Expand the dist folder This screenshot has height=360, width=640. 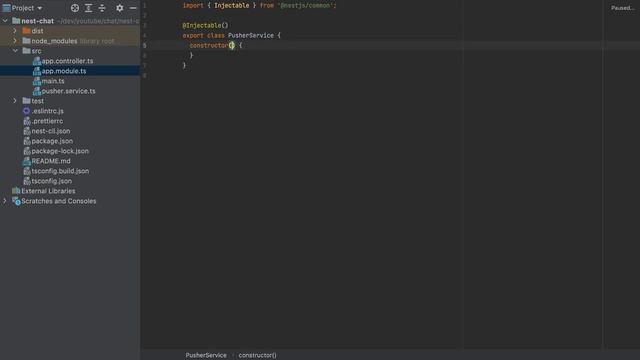[15, 31]
